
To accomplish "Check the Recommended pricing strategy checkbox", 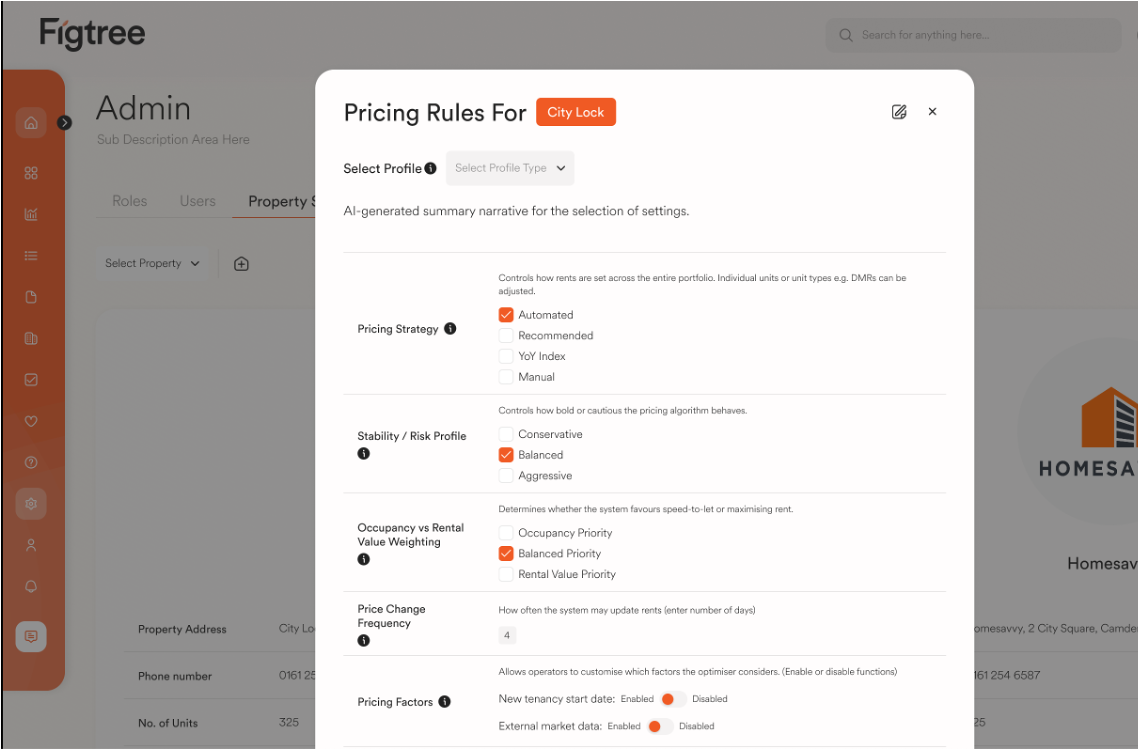I will coord(506,335).
